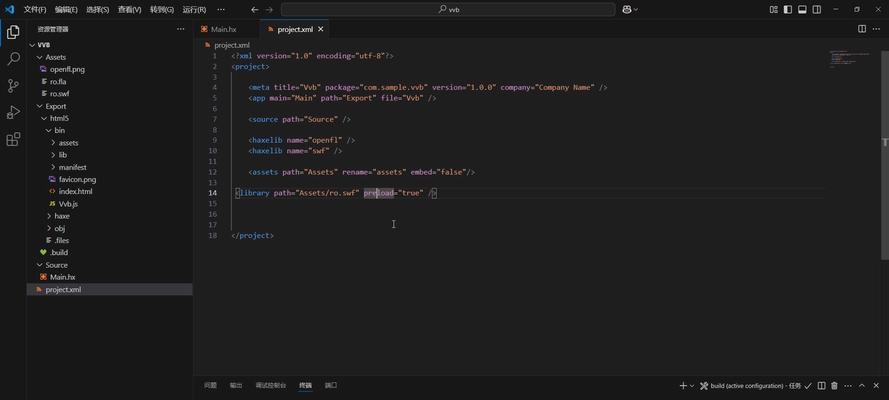Open the 文件(F) menu
889x400 pixels.
(35, 10)
